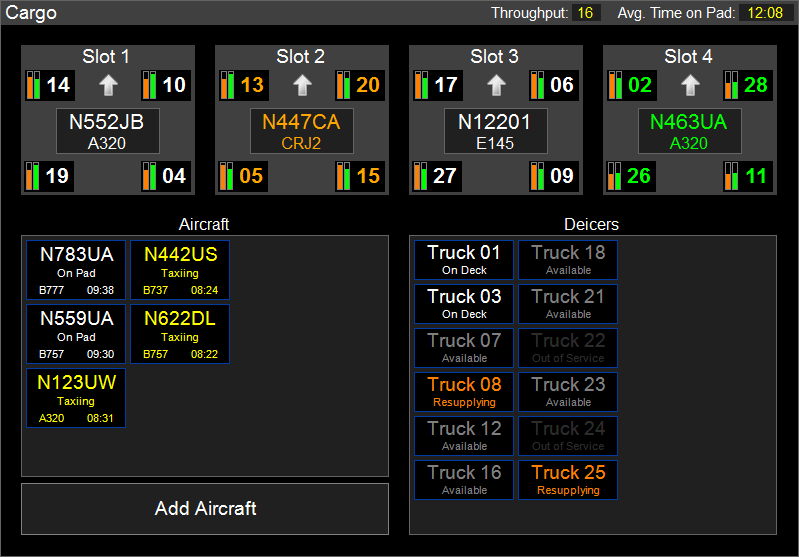Click the up arrow icon in Slot 3
This screenshot has width=799, height=557.
496,85
